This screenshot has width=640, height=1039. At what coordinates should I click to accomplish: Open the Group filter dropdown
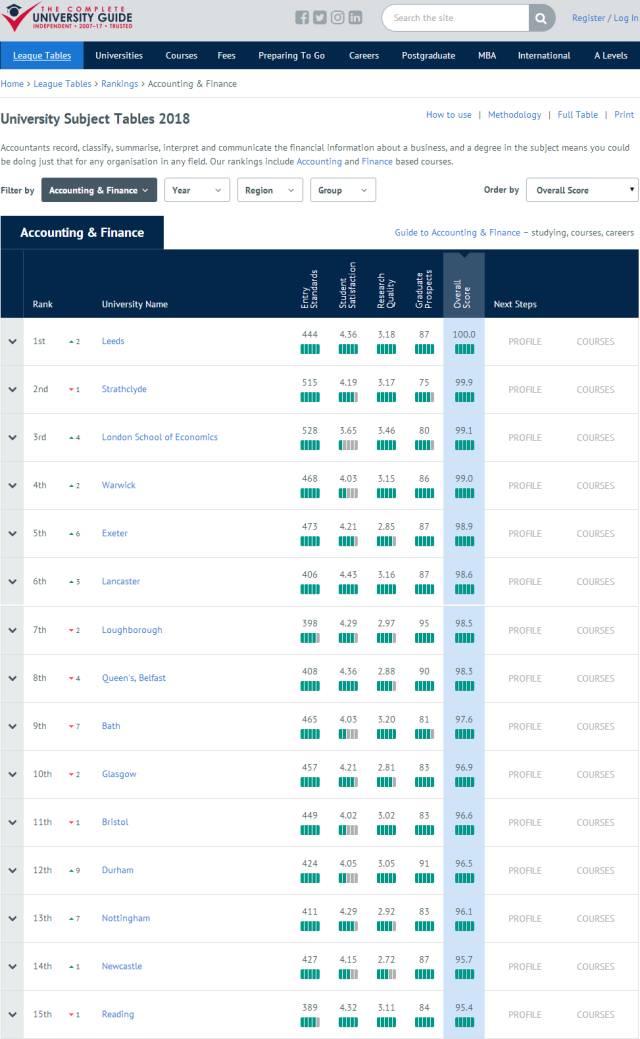coord(343,190)
